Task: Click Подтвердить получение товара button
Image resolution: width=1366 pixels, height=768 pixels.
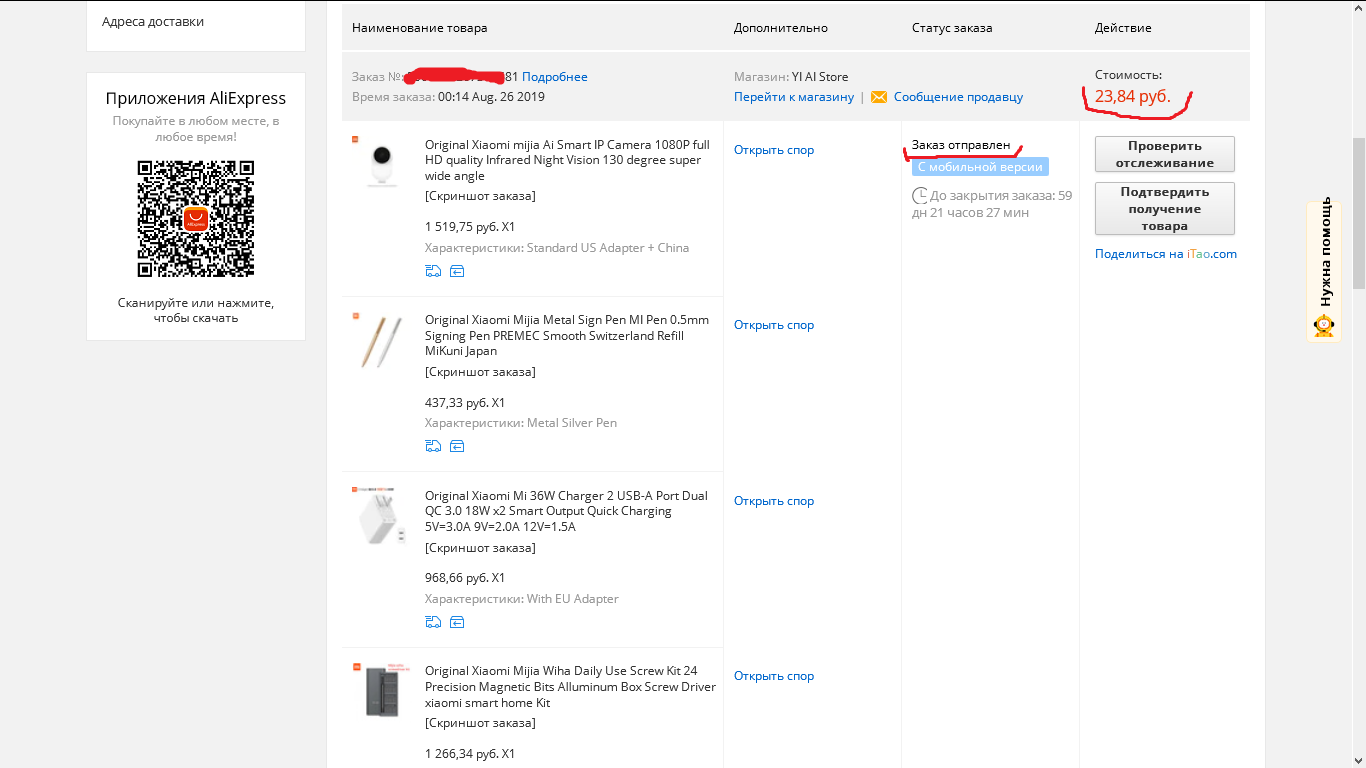Action: 1165,208
